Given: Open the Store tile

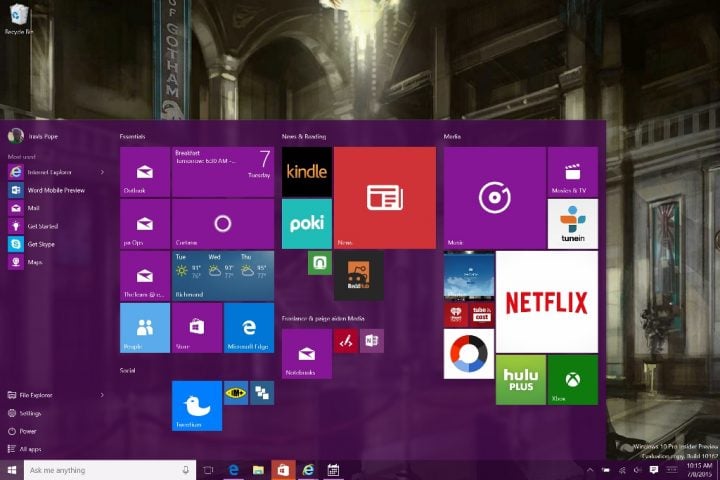Looking at the screenshot, I should pyautogui.click(x=197, y=328).
